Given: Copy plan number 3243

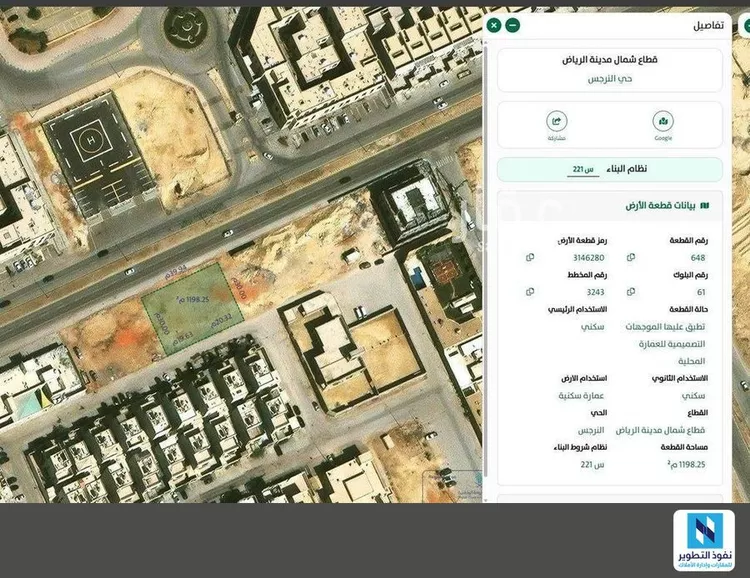Looking at the screenshot, I should [530, 292].
